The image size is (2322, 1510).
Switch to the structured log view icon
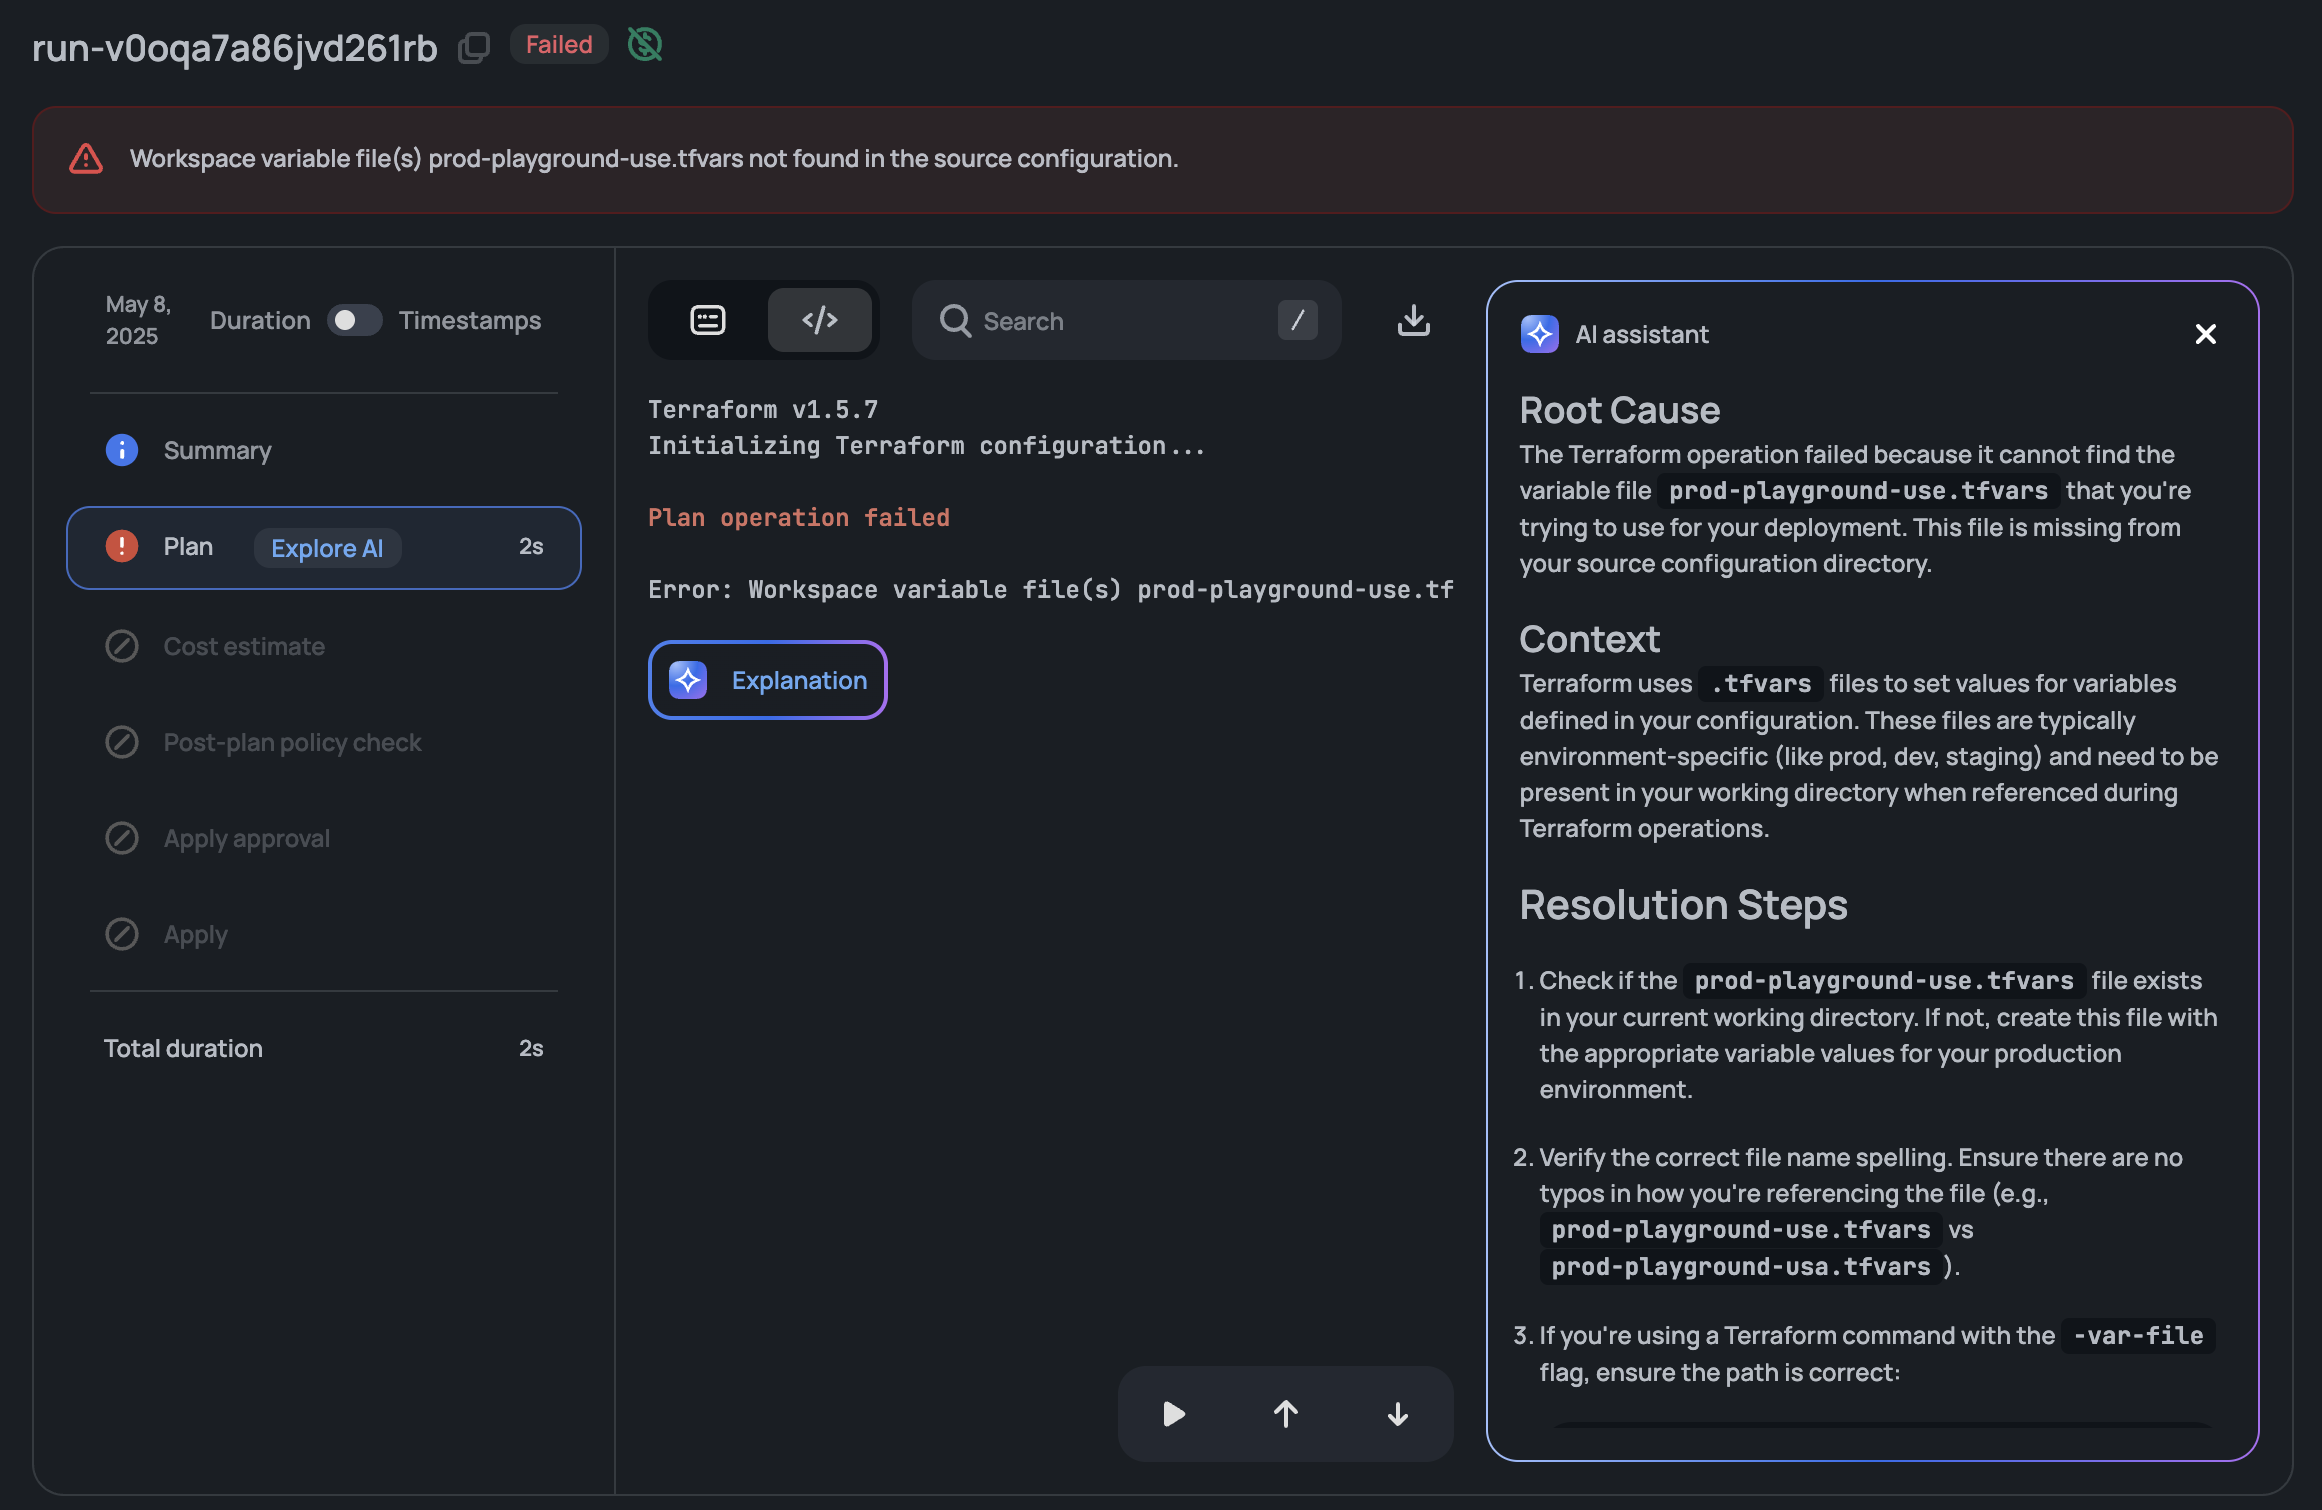coord(708,320)
